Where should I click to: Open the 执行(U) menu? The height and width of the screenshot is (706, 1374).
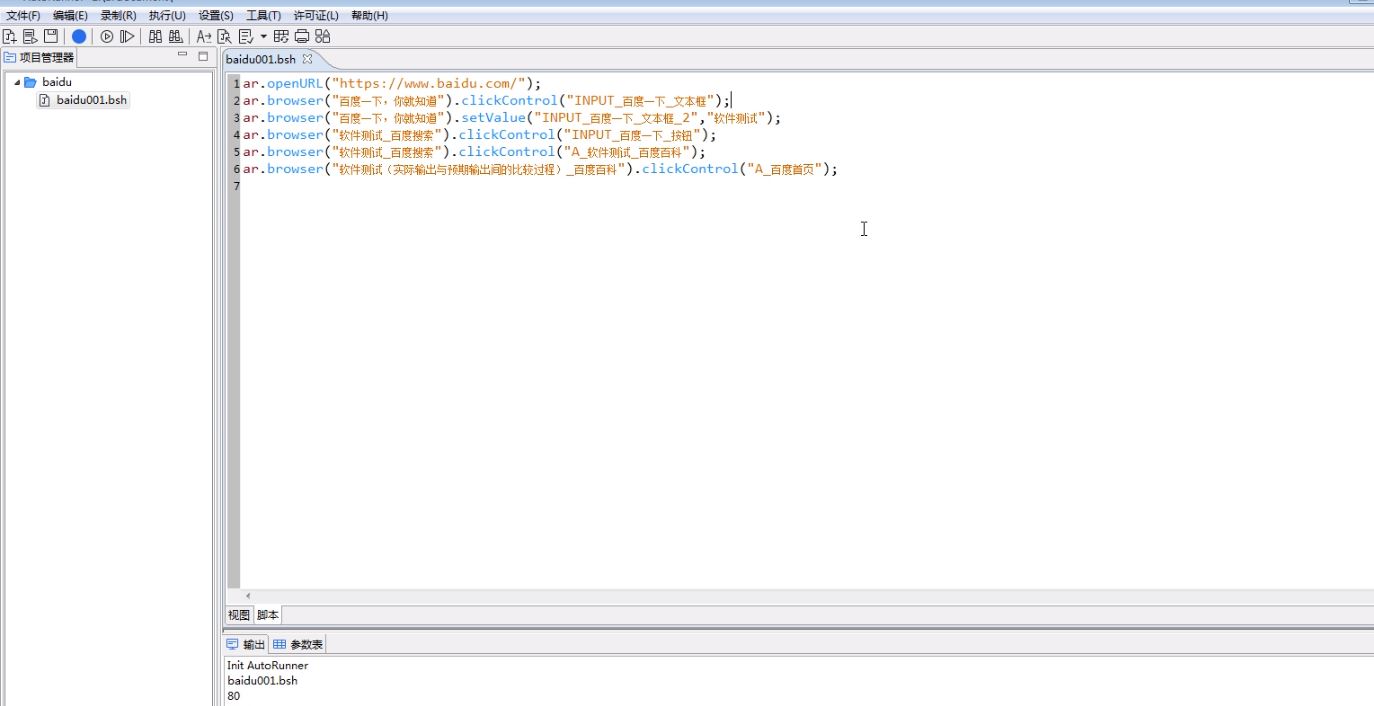click(167, 15)
